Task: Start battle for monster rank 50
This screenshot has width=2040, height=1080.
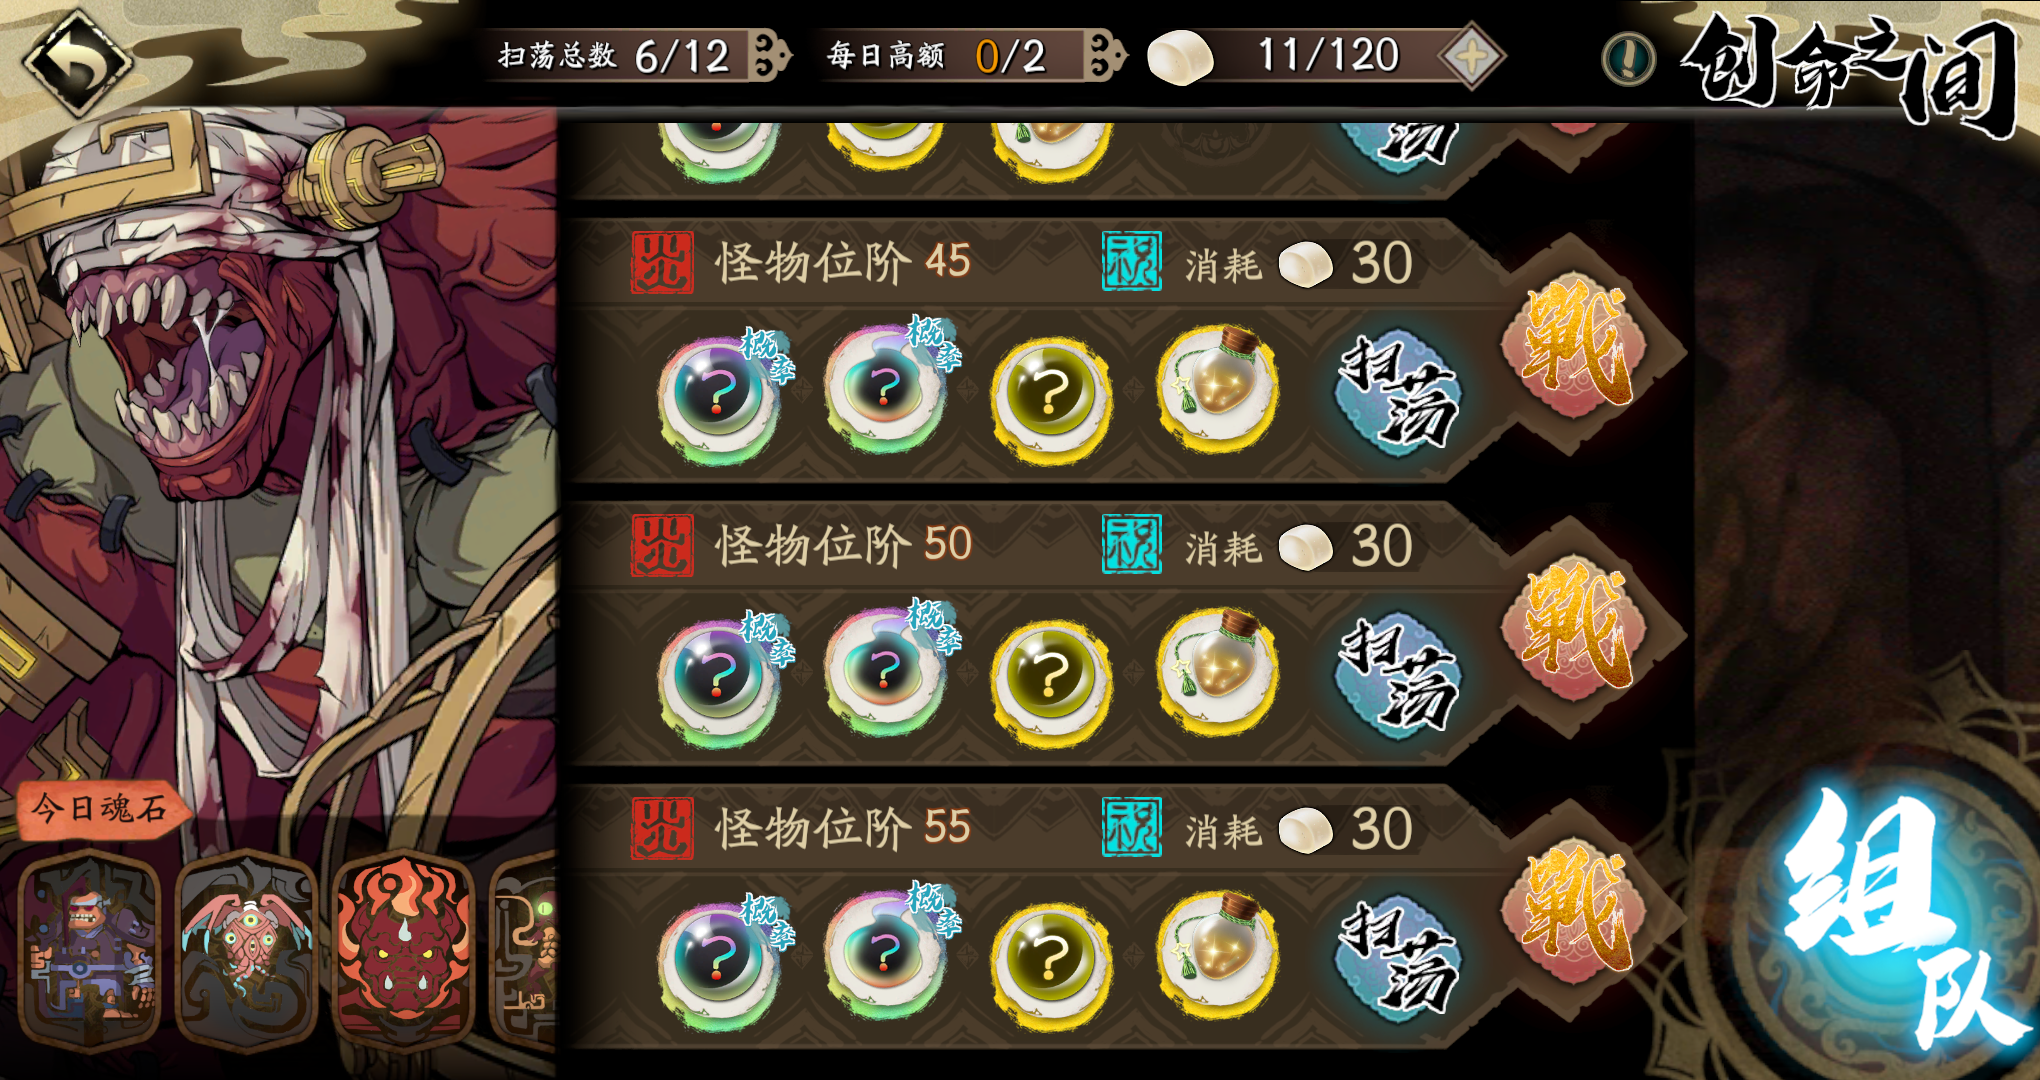Action: click(1577, 628)
